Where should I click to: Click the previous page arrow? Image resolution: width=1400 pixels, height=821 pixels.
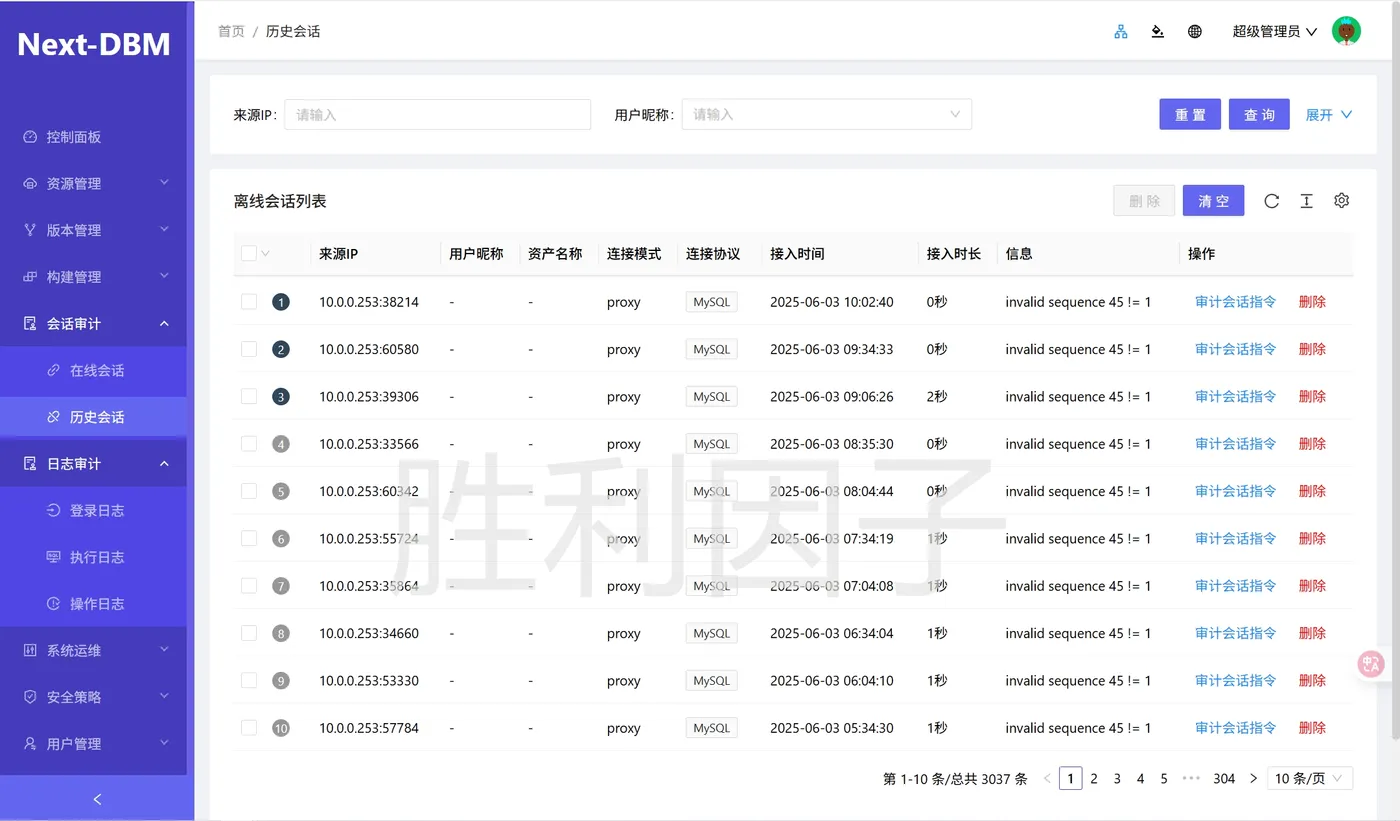coord(1047,778)
